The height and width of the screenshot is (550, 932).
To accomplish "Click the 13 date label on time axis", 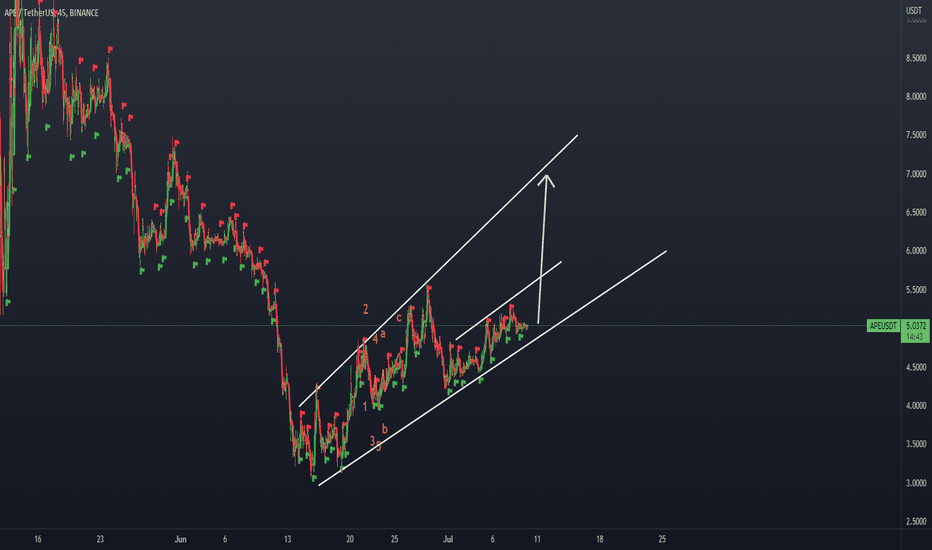I will tap(288, 539).
